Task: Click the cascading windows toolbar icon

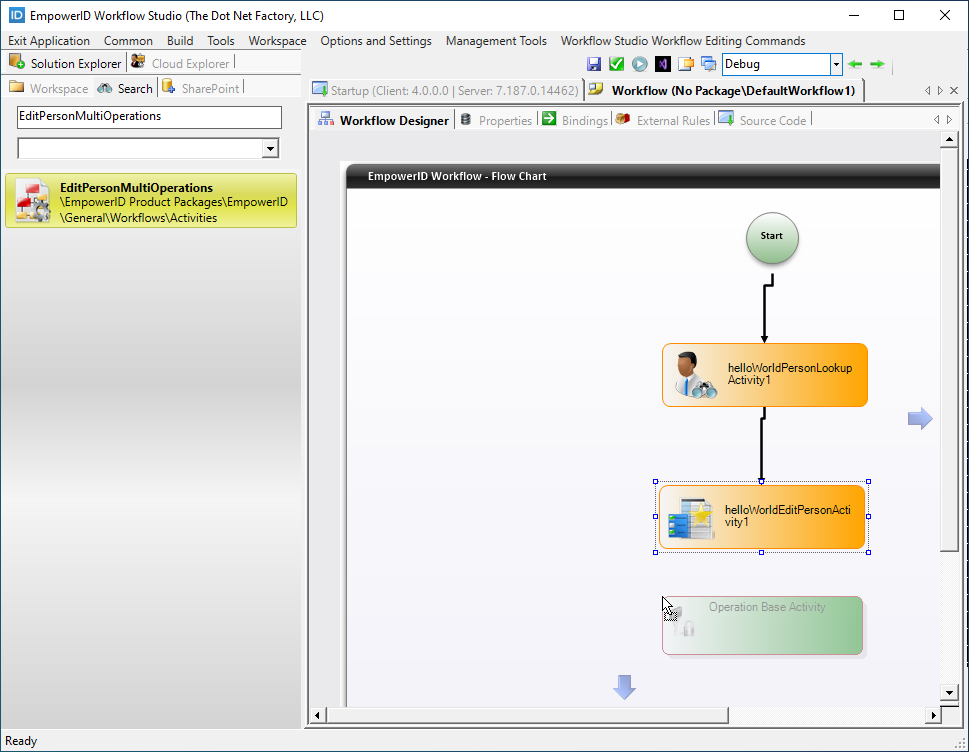Action: [708, 64]
